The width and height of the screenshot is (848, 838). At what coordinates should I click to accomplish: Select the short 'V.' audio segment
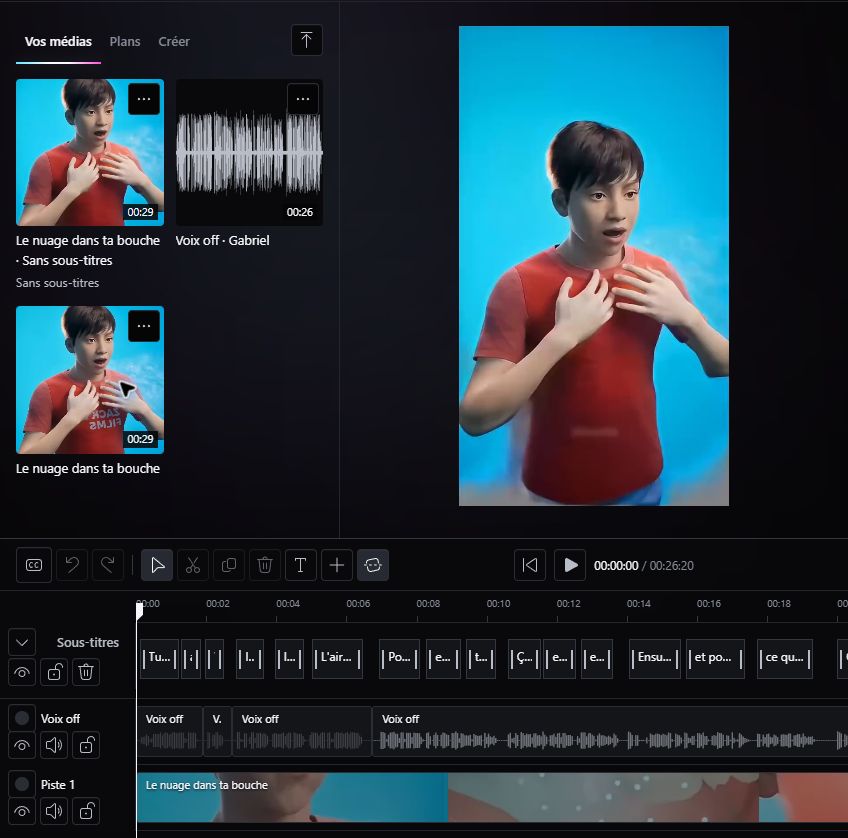(217, 731)
